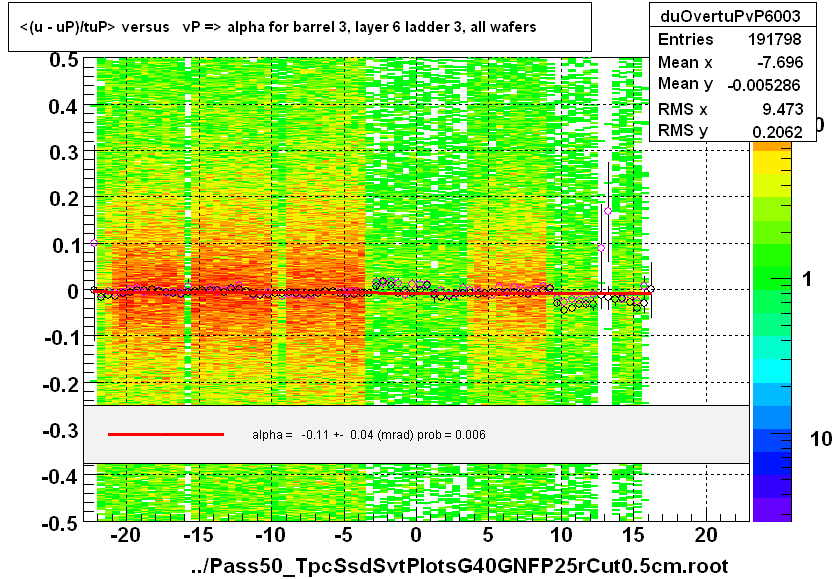Click the magenta outlier marker near 0.17
Screen dimensions: 833x579
[608, 211]
